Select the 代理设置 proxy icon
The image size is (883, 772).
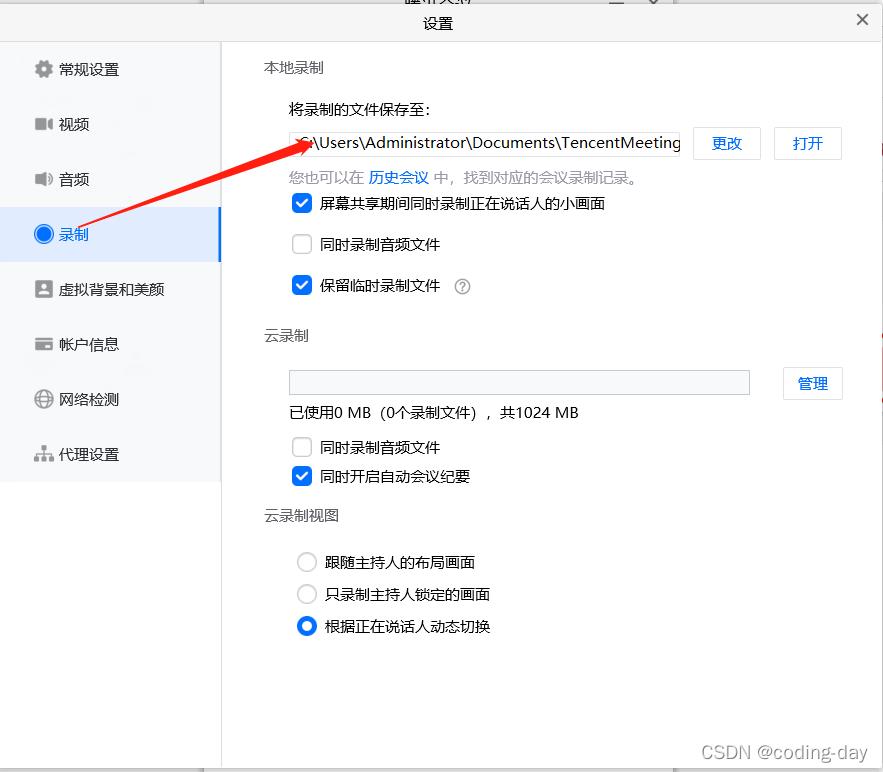point(44,454)
